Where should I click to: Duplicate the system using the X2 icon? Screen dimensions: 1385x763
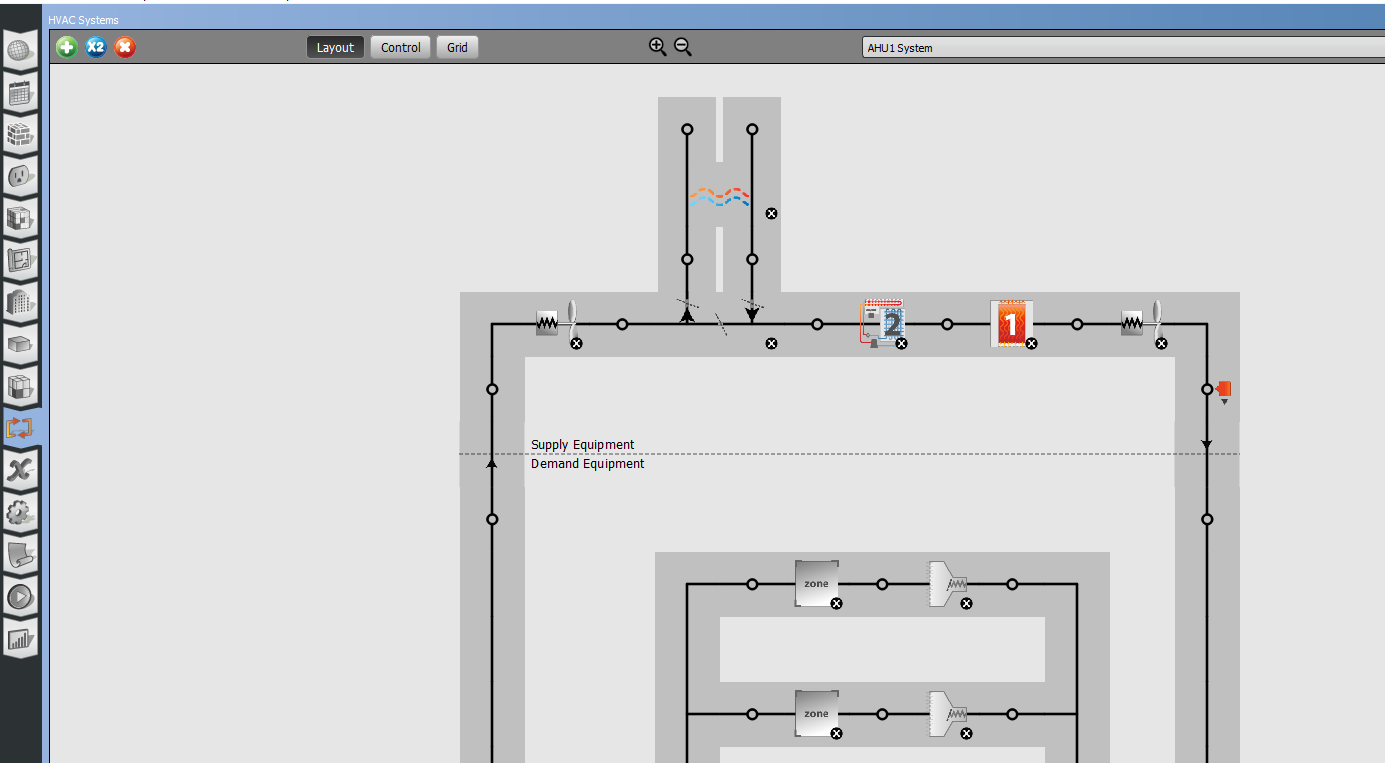[x=96, y=47]
